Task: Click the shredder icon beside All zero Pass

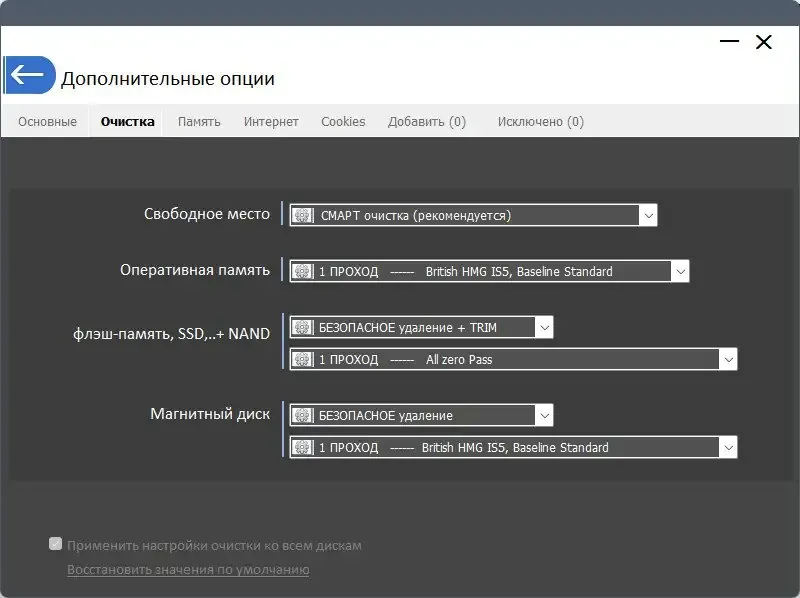Action: point(302,360)
